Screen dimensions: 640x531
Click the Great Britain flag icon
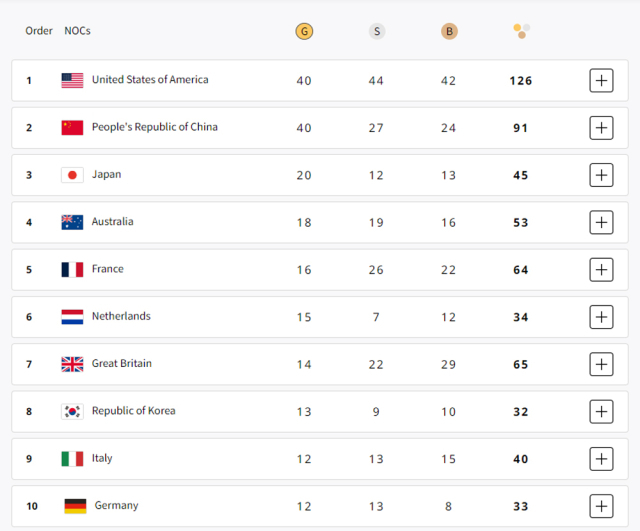[72, 364]
